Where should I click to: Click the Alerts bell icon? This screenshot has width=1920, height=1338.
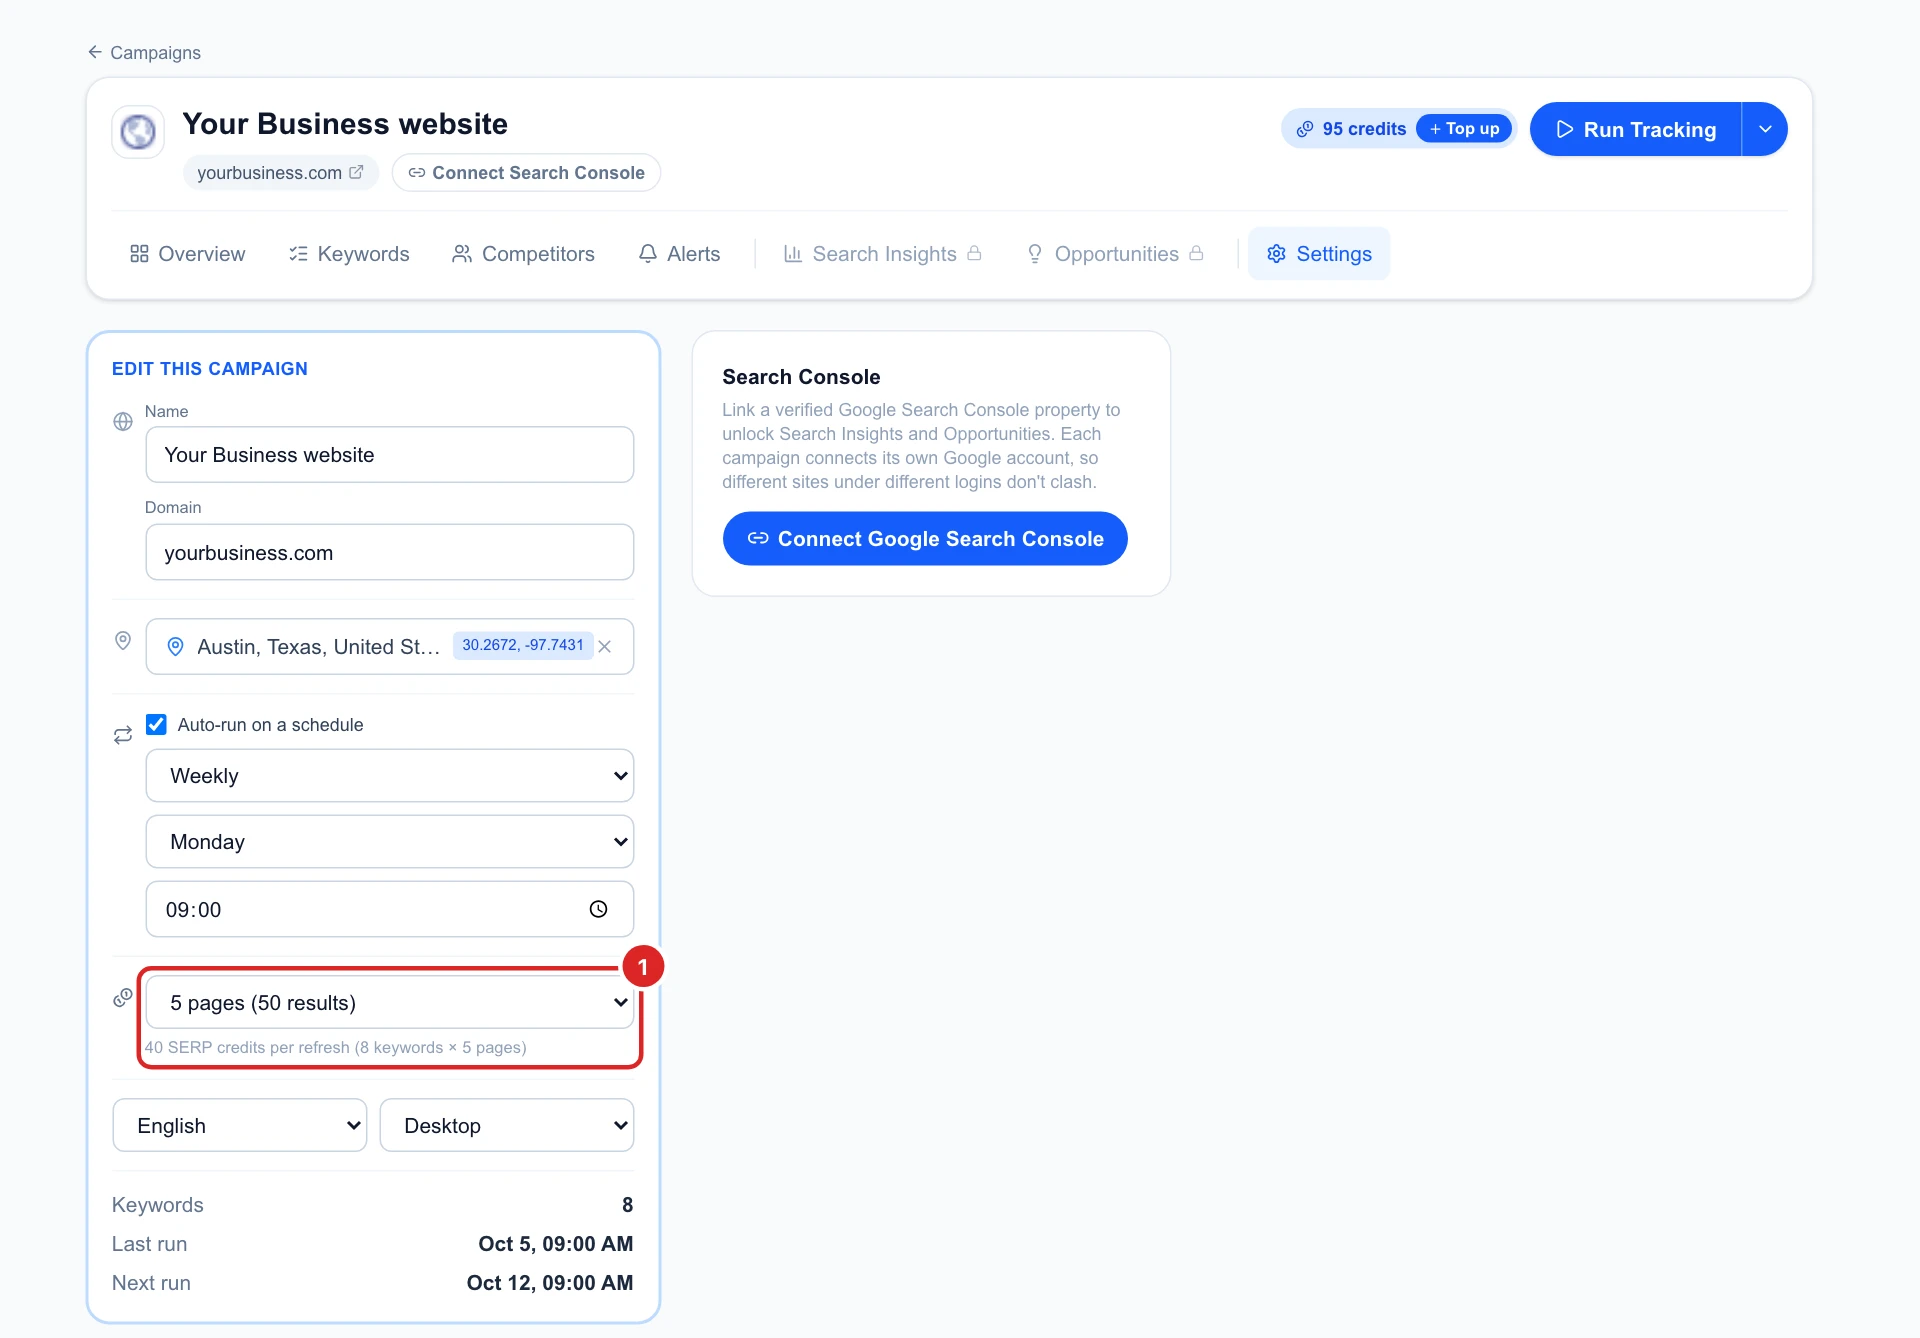[x=648, y=254]
